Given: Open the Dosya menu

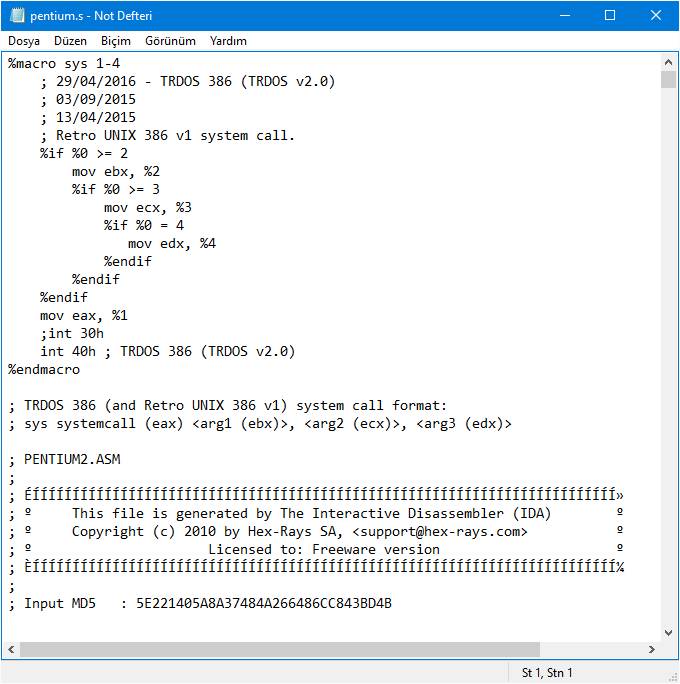Looking at the screenshot, I should click(x=24, y=41).
